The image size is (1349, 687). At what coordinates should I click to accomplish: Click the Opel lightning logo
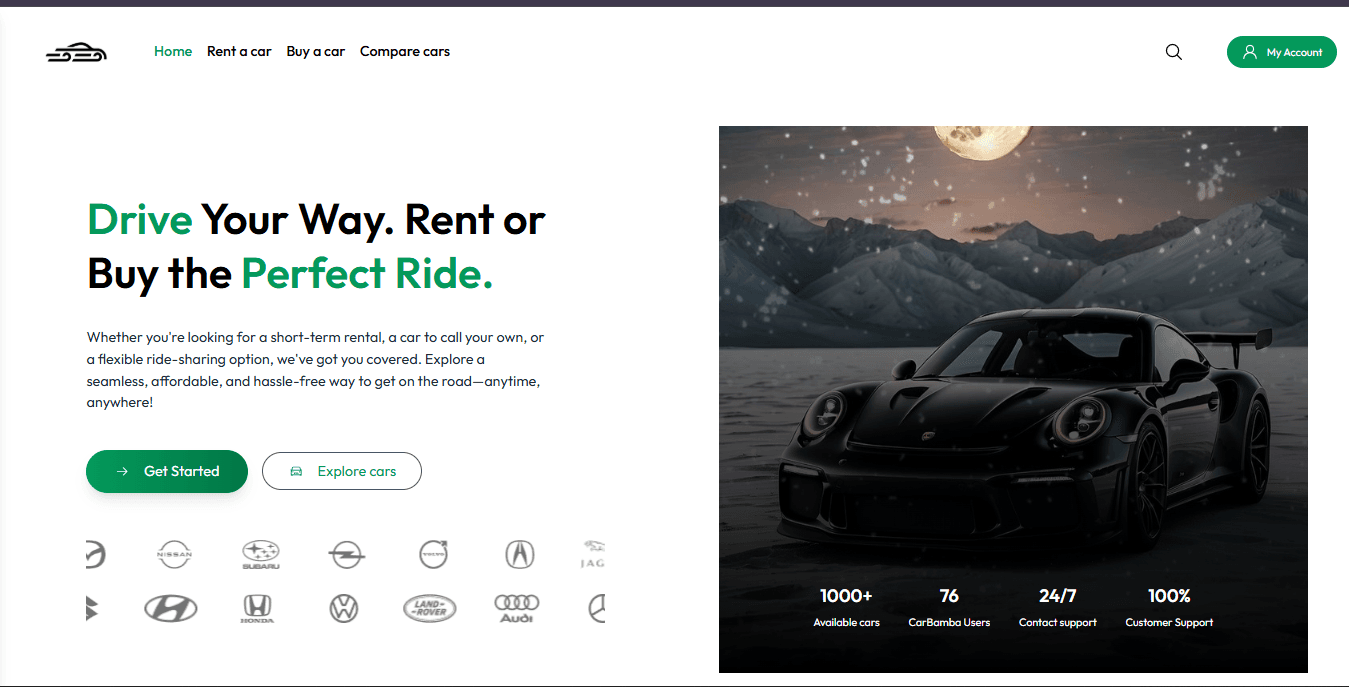[347, 553]
